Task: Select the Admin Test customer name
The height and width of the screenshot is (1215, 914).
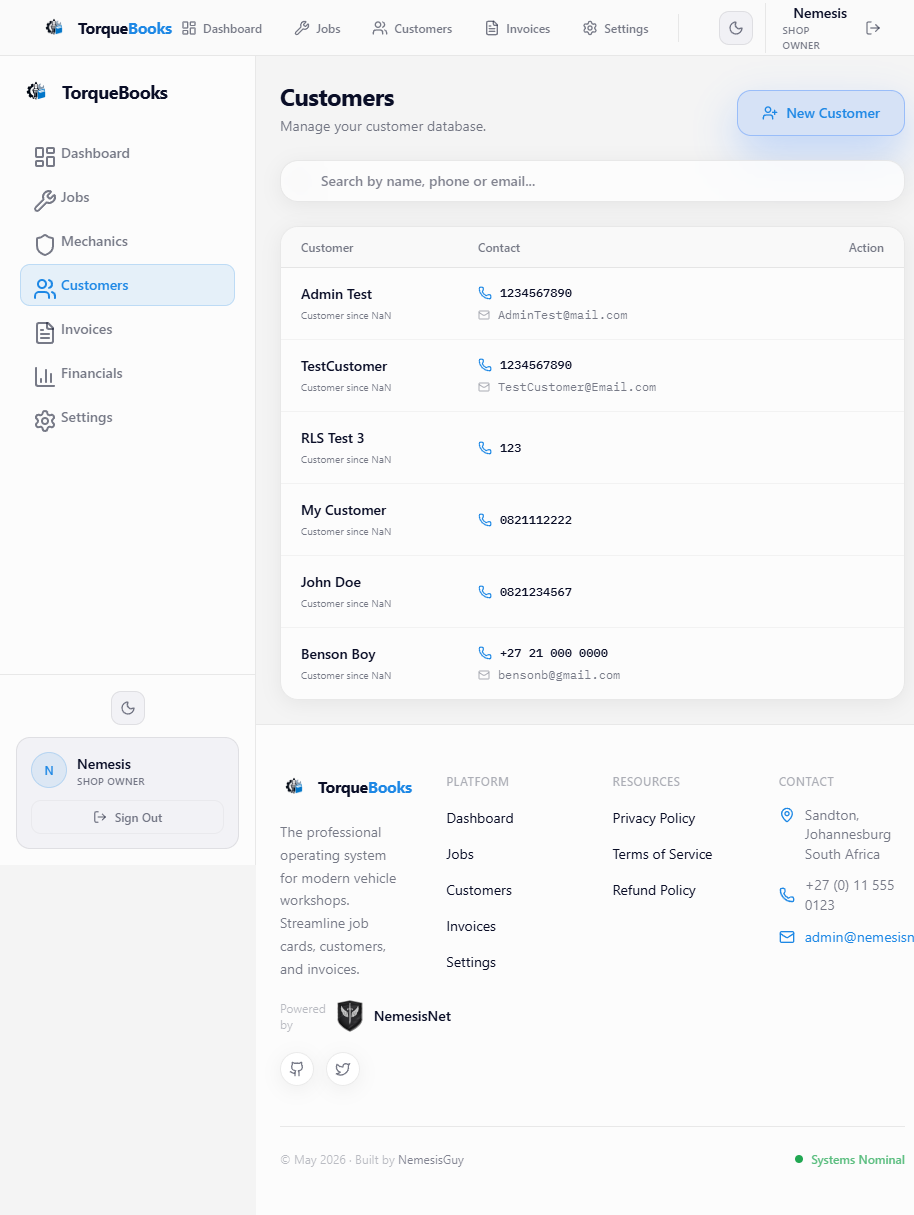Action: point(336,294)
